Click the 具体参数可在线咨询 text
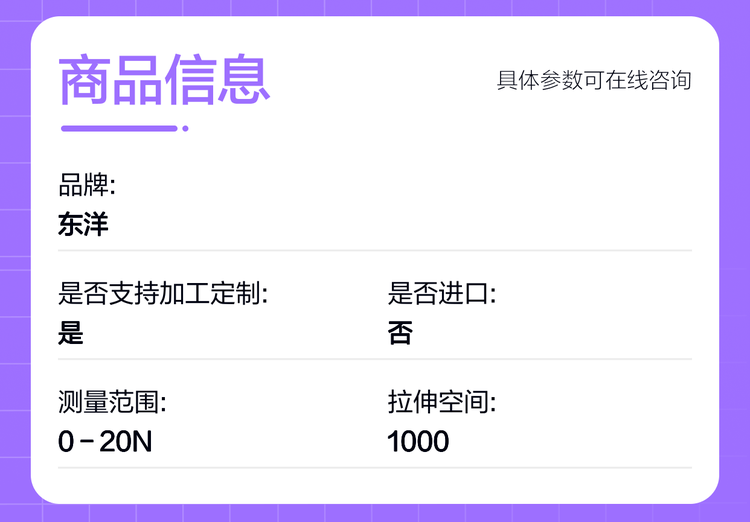Viewport: 750px width, 522px height. pos(594,80)
